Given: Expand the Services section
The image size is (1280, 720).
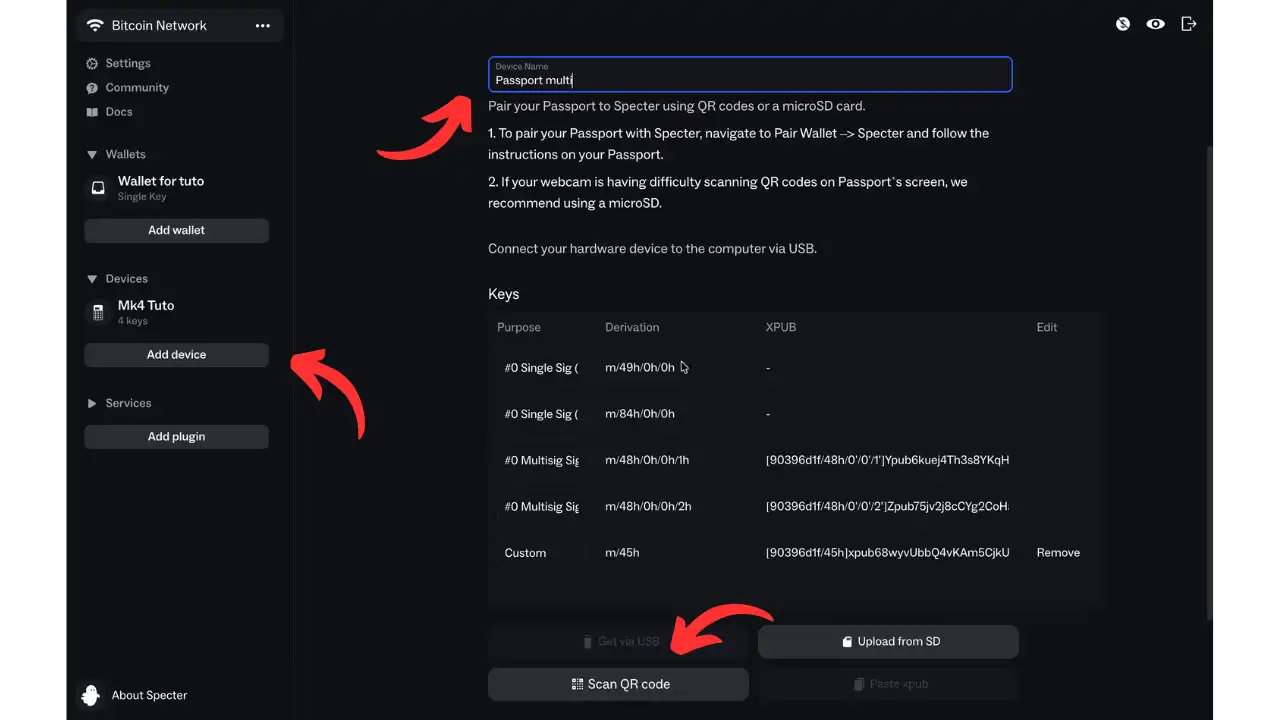Looking at the screenshot, I should click(119, 403).
